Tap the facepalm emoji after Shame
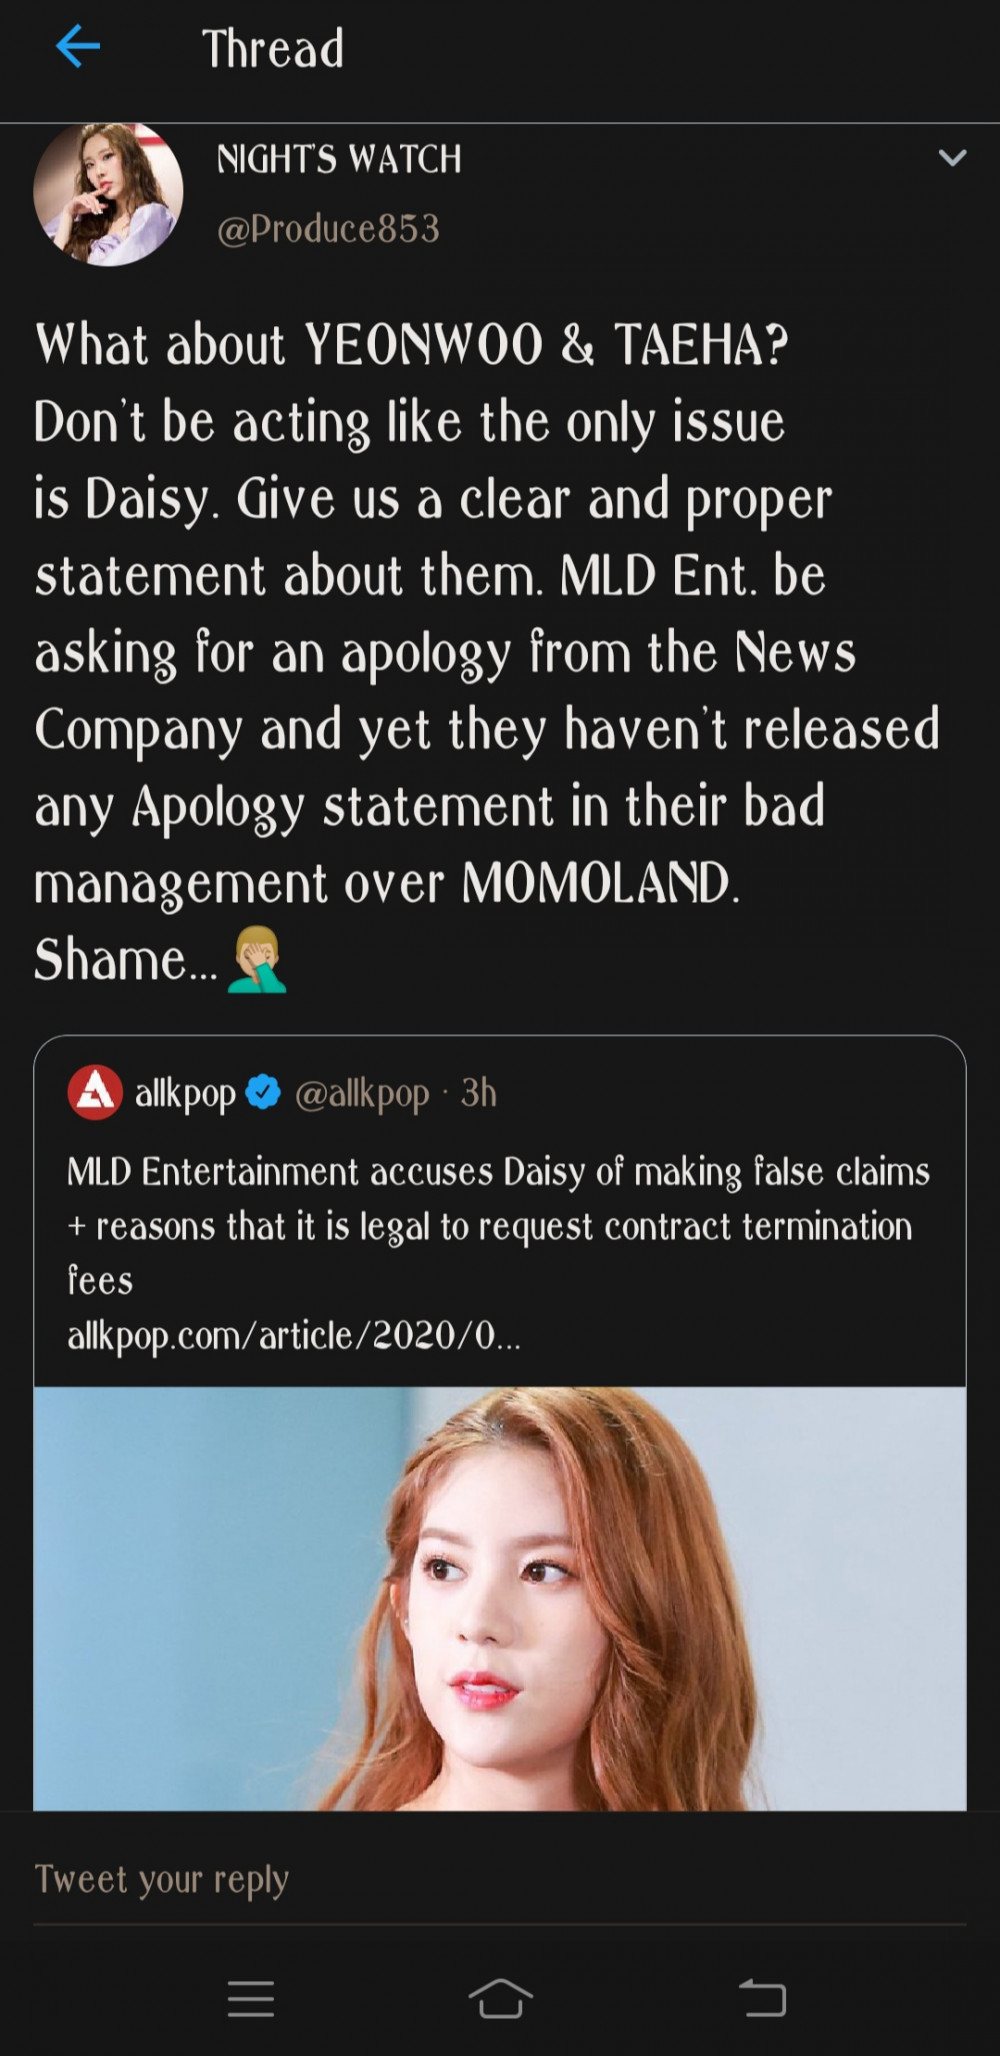Image resolution: width=1000 pixels, height=2056 pixels. point(258,959)
